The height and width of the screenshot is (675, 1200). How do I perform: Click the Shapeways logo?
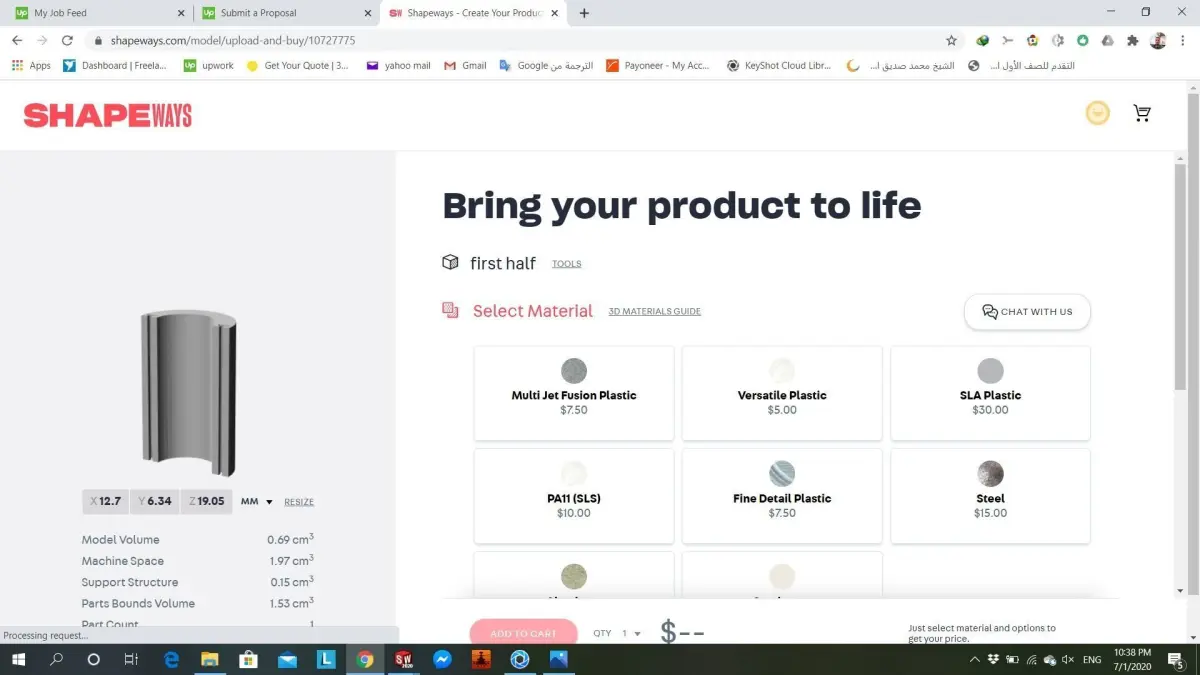click(107, 115)
